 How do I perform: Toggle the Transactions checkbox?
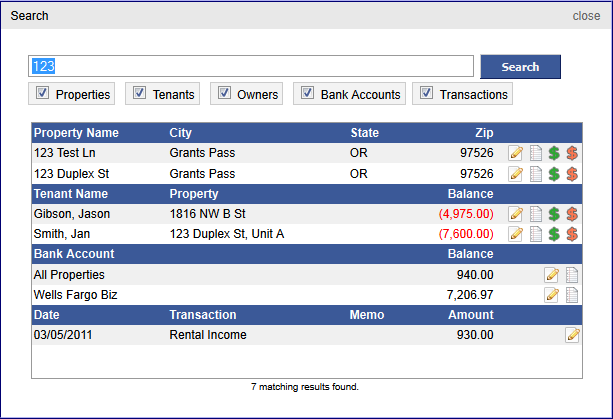[426, 93]
